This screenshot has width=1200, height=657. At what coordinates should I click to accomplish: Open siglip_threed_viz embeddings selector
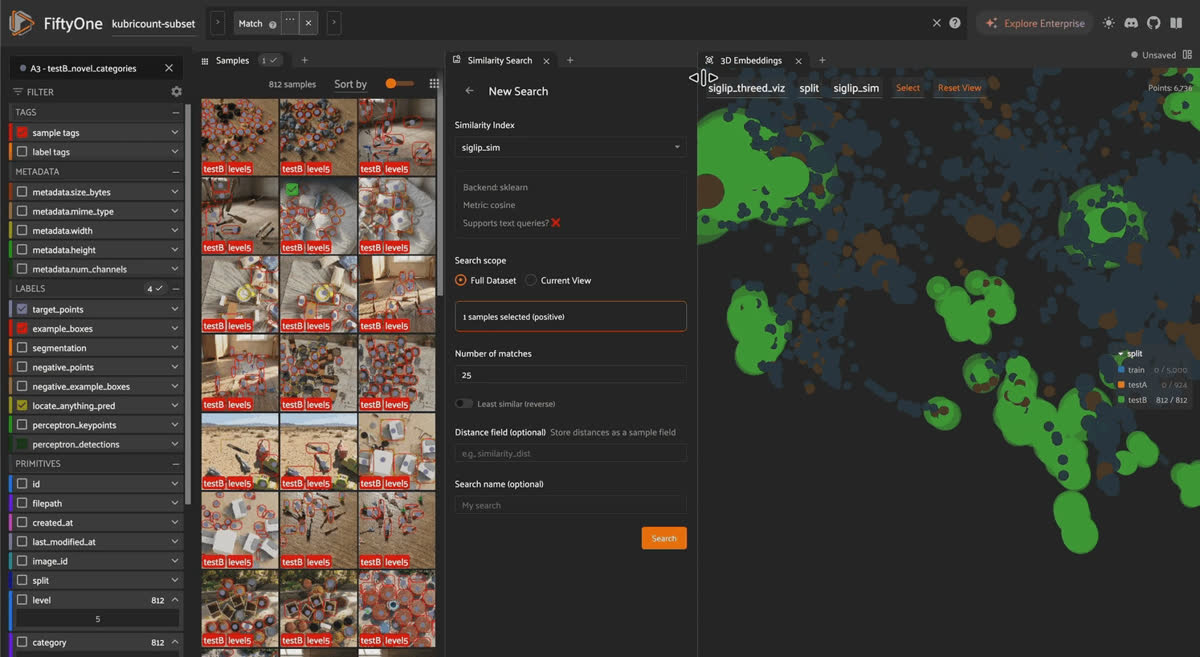(746, 88)
